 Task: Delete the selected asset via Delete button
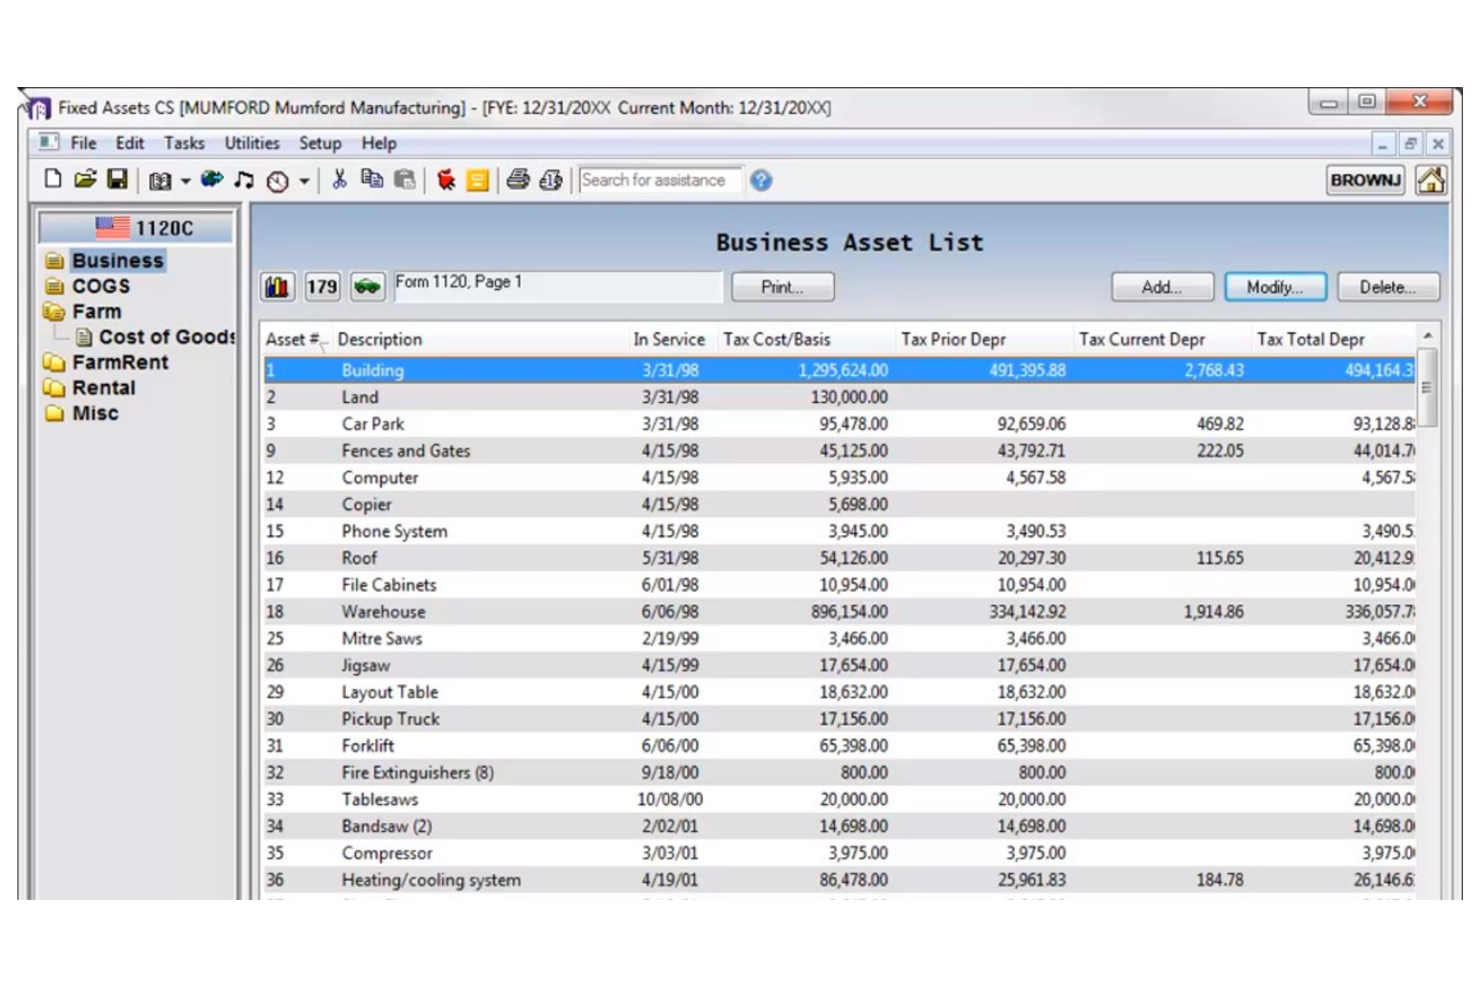pyautogui.click(x=1388, y=286)
